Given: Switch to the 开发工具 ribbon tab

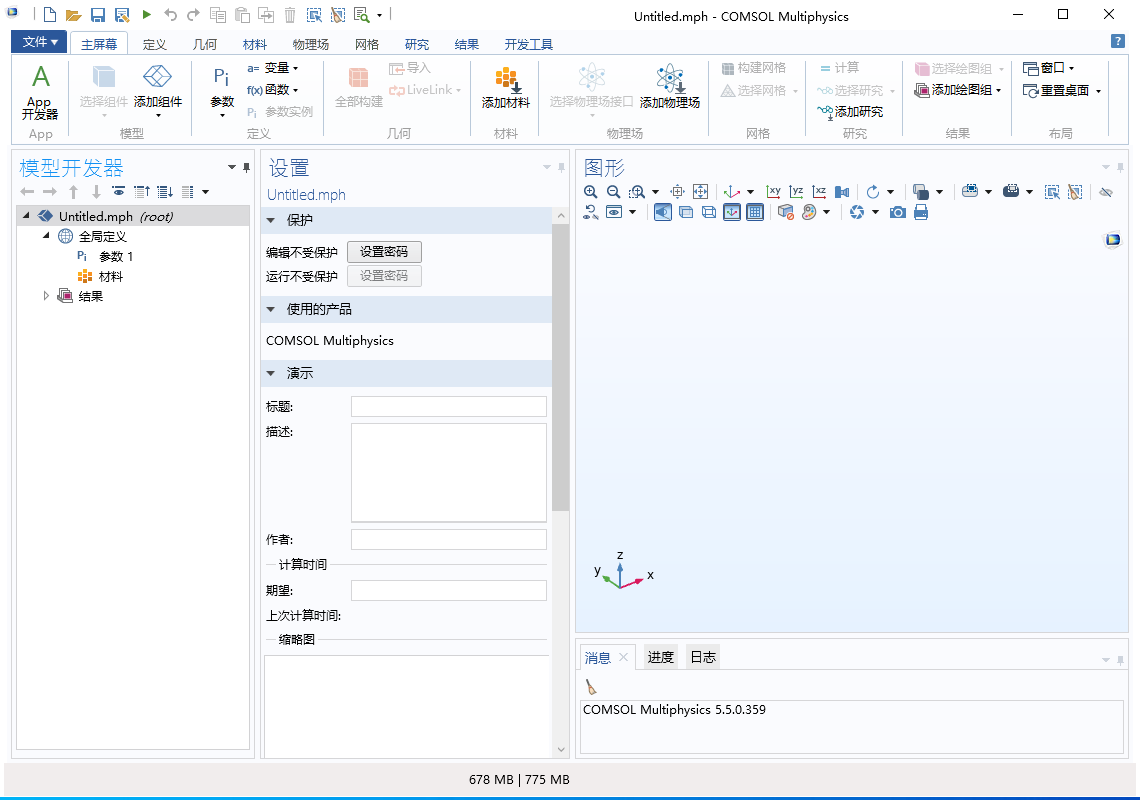Looking at the screenshot, I should (x=529, y=44).
